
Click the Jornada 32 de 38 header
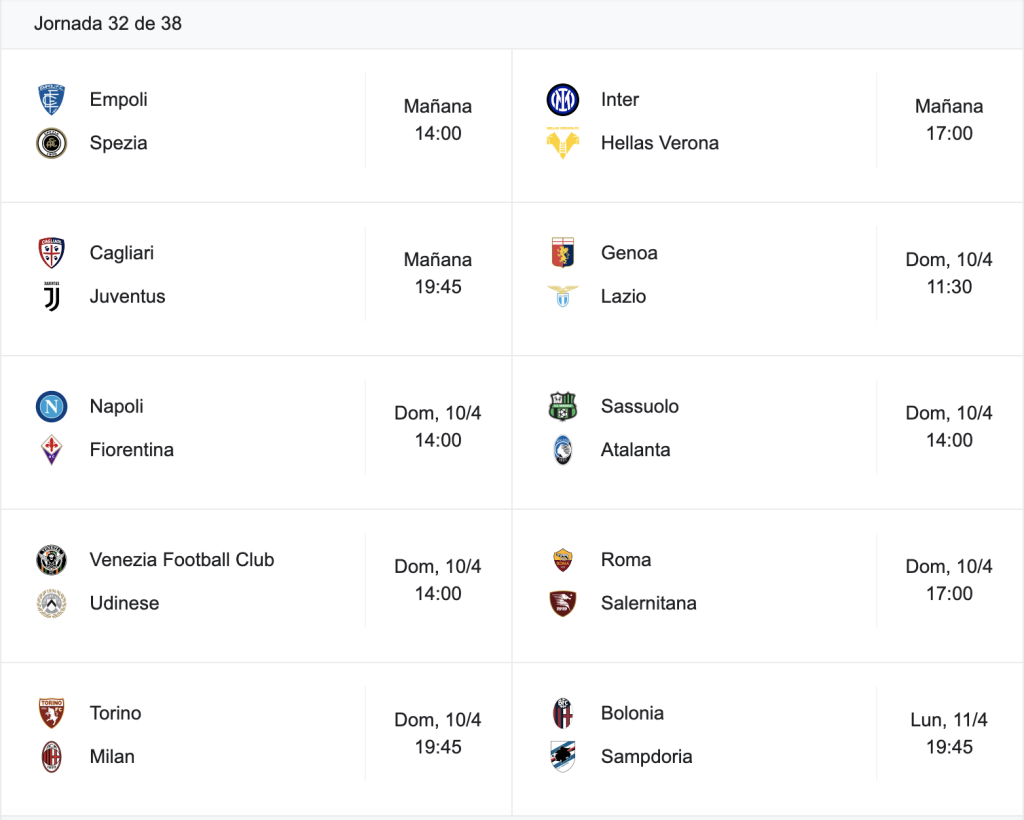pyautogui.click(x=108, y=24)
